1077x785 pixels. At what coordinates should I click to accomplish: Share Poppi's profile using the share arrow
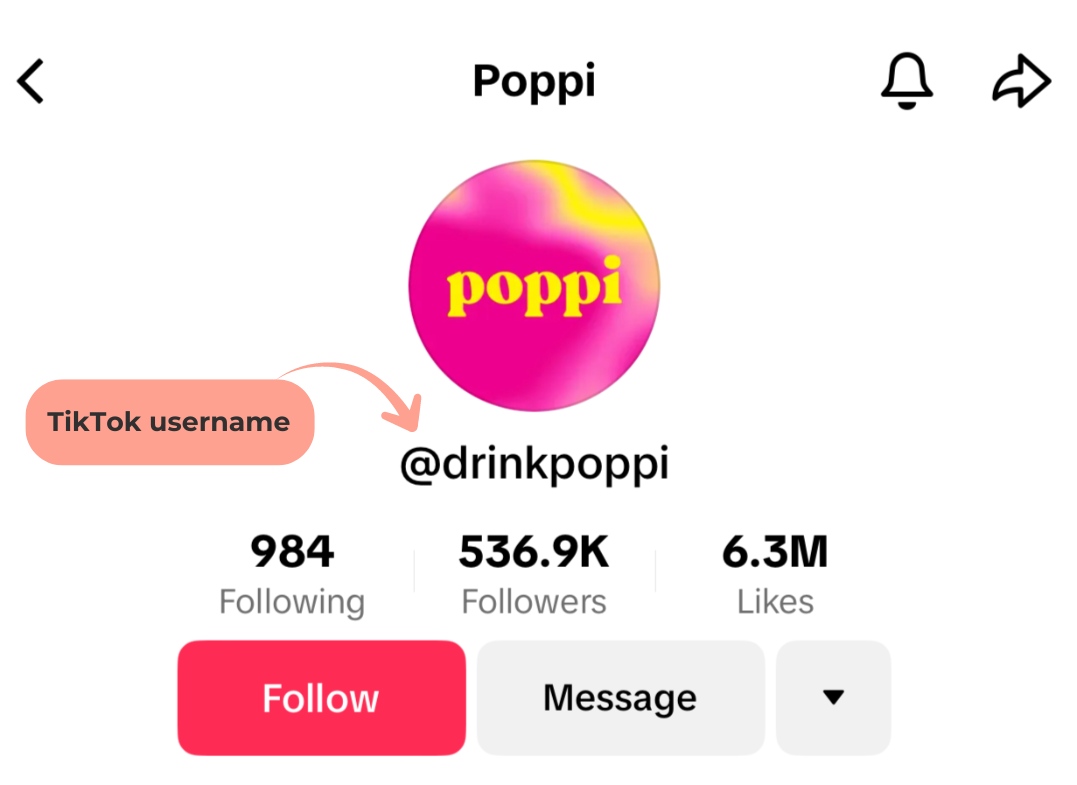click(x=1020, y=80)
